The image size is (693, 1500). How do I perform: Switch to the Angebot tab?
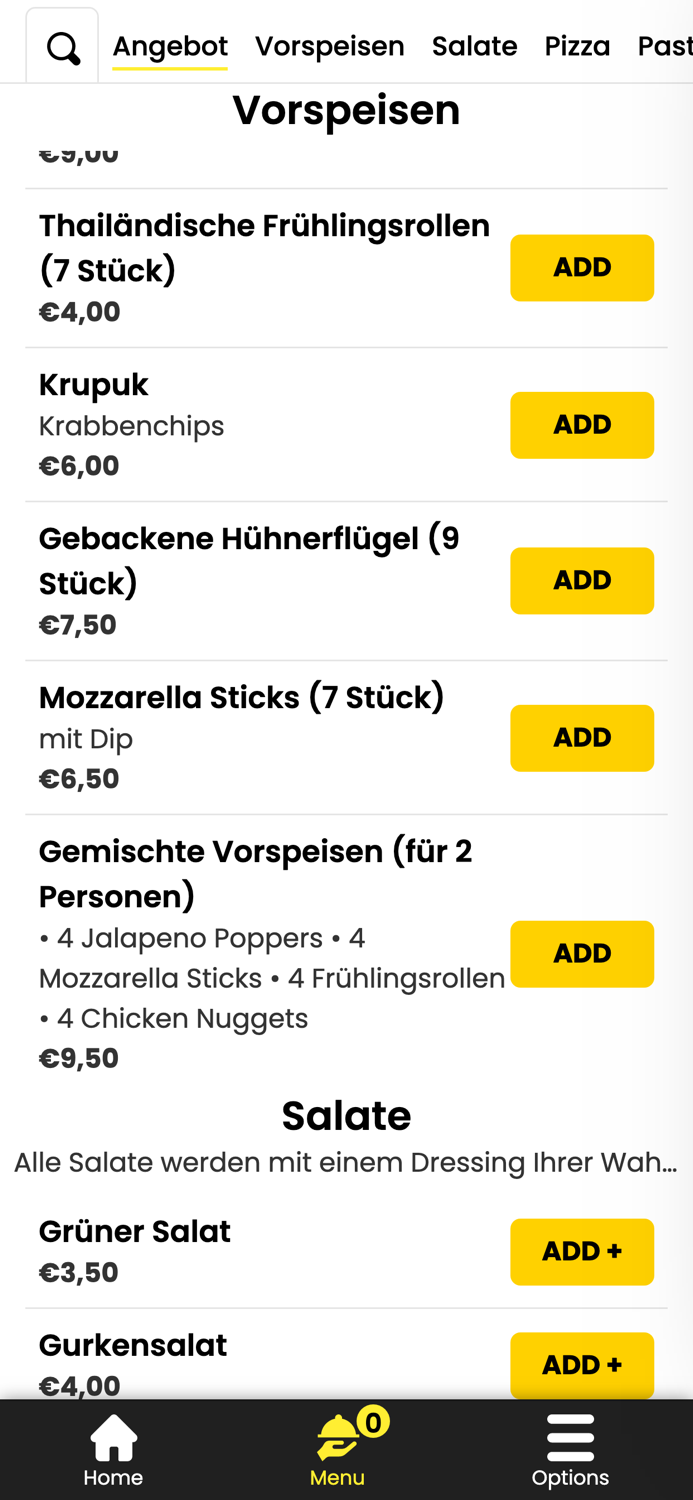click(x=169, y=46)
